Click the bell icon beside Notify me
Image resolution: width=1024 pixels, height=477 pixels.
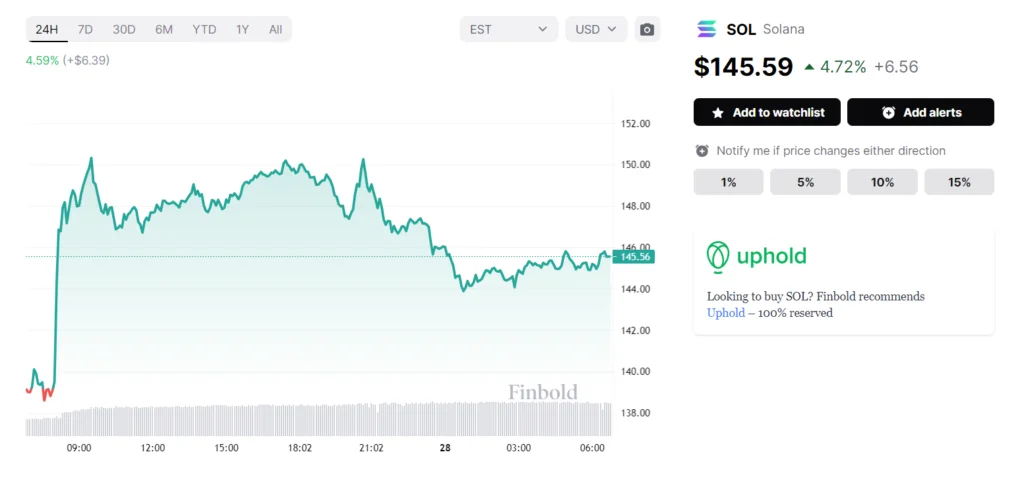coord(702,151)
